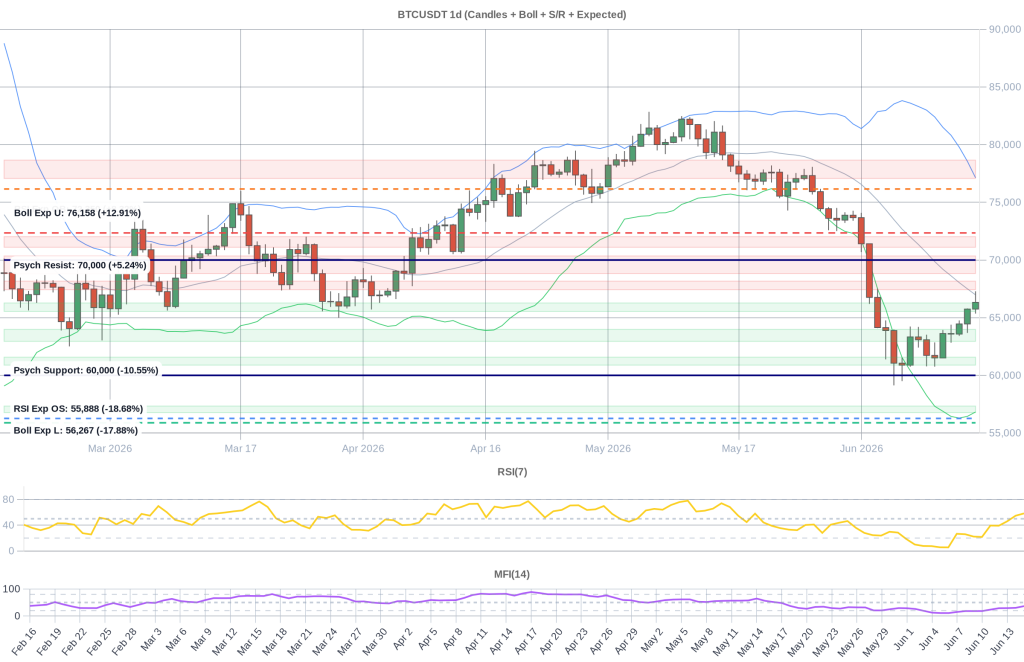Click the 55,000 price axis label
1024x662 pixels.
click(1004, 433)
